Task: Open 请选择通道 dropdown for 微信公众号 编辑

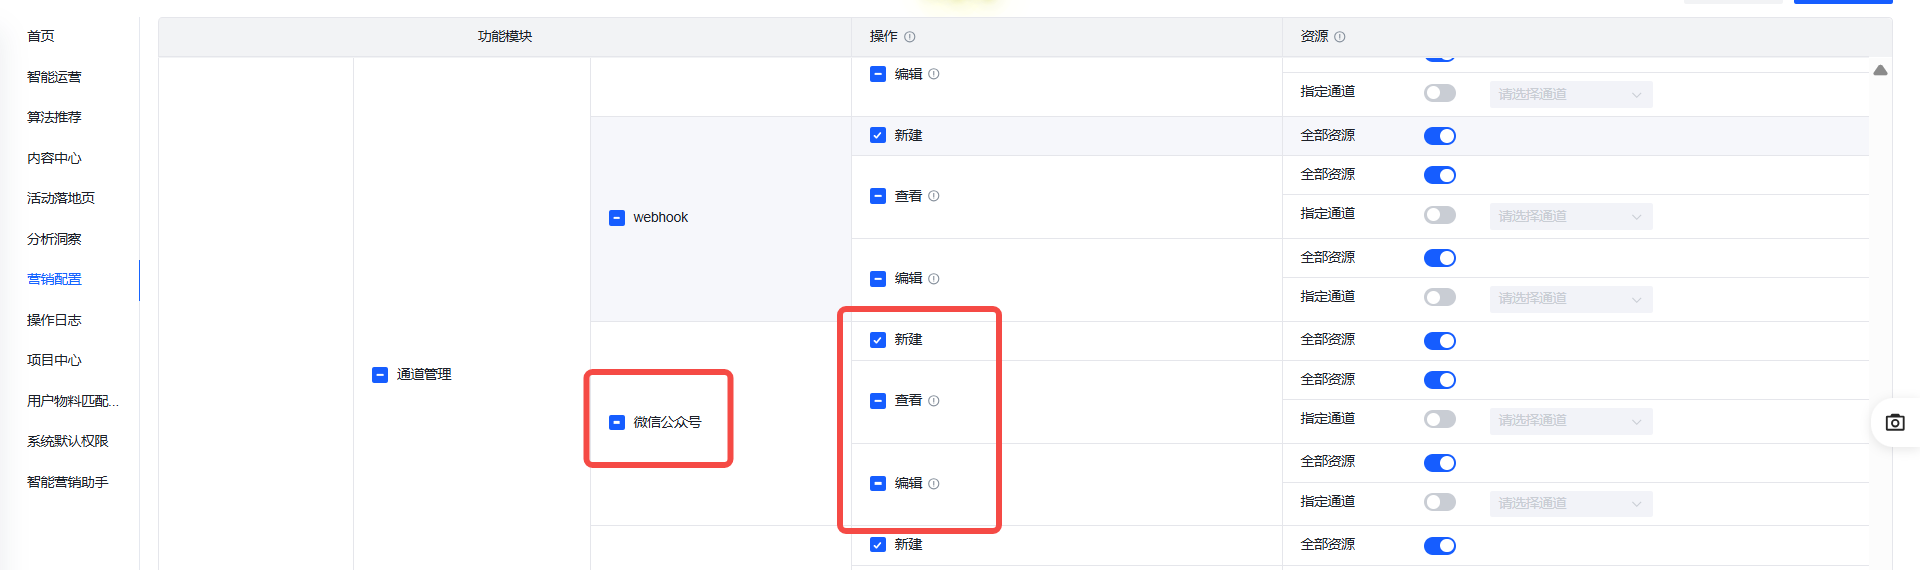Action: pyautogui.click(x=1571, y=503)
